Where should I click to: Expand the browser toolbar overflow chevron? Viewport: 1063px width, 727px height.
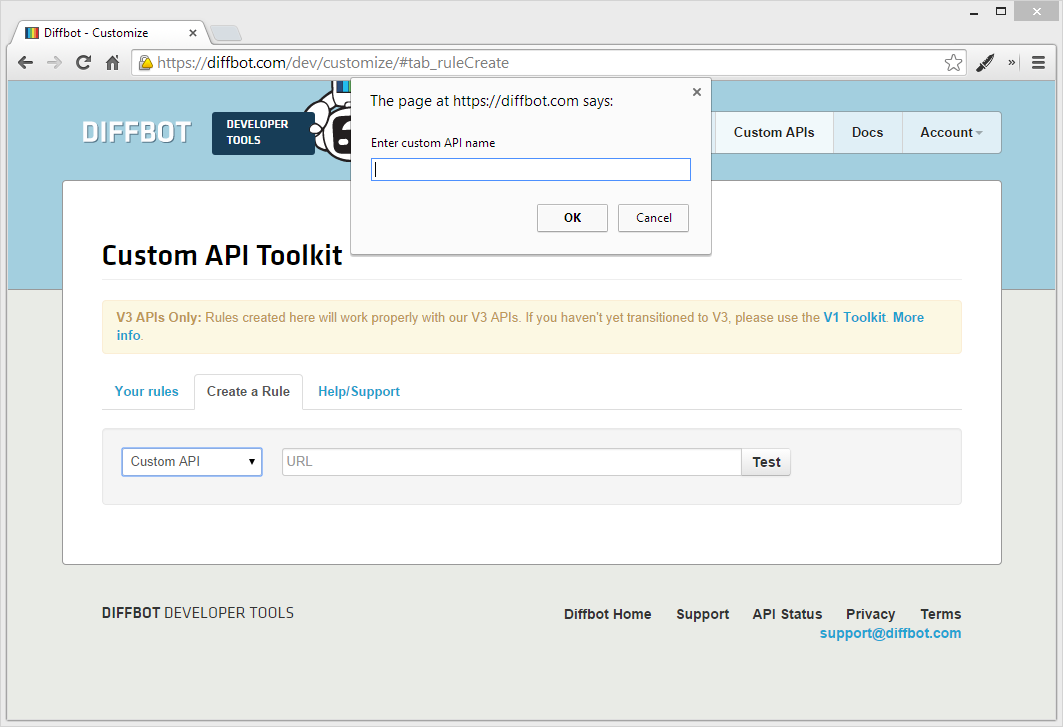pyautogui.click(x=1011, y=62)
